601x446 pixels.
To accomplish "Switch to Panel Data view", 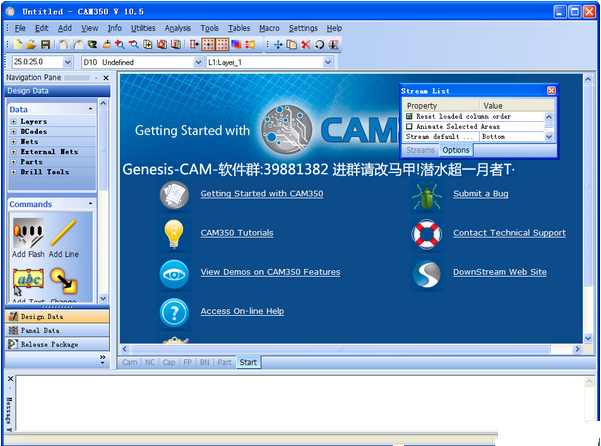I will click(x=57, y=330).
